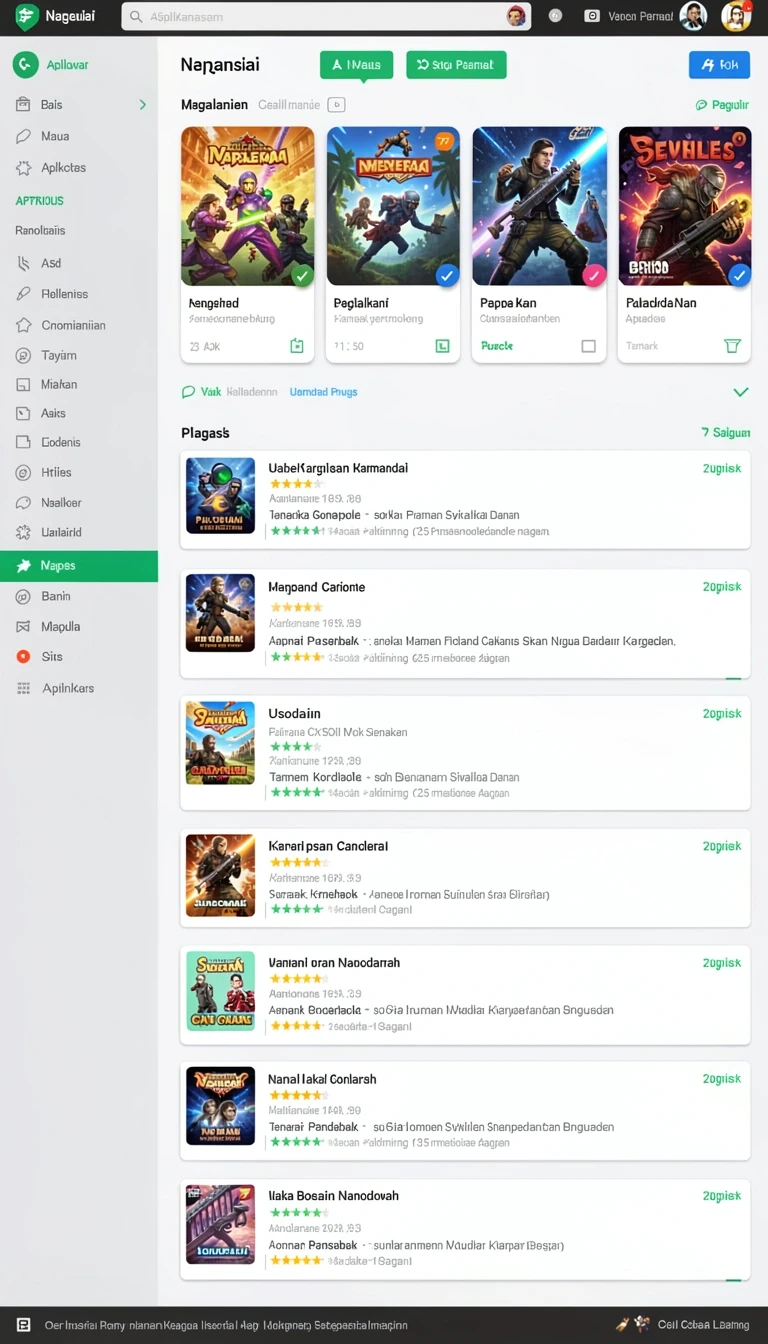The width and height of the screenshot is (768, 1344).
Task: Click the Banin sidebar icon
Action: tap(23, 596)
